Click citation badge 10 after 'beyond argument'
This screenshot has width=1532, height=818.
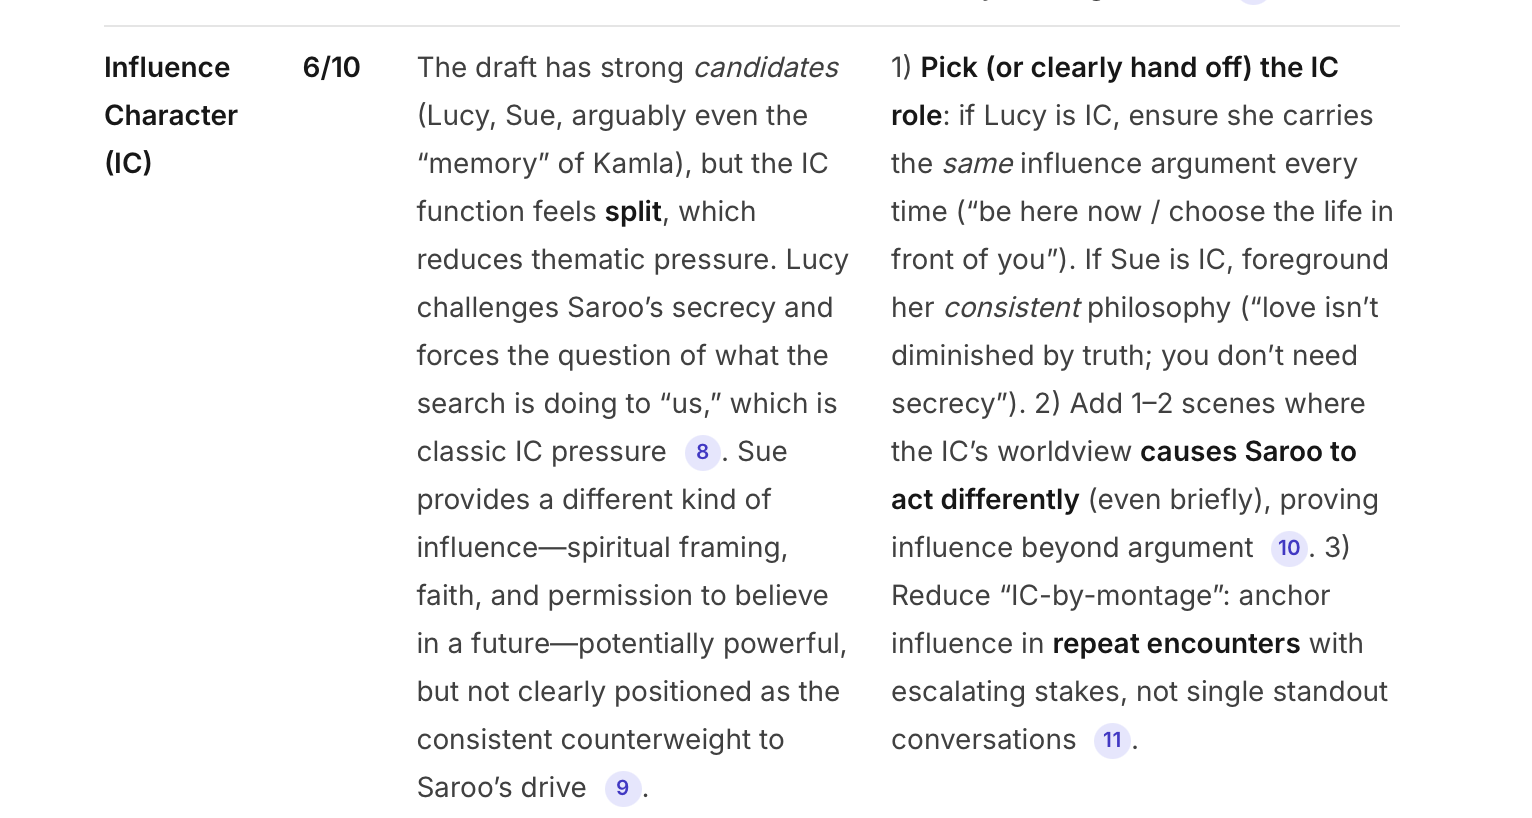1288,548
